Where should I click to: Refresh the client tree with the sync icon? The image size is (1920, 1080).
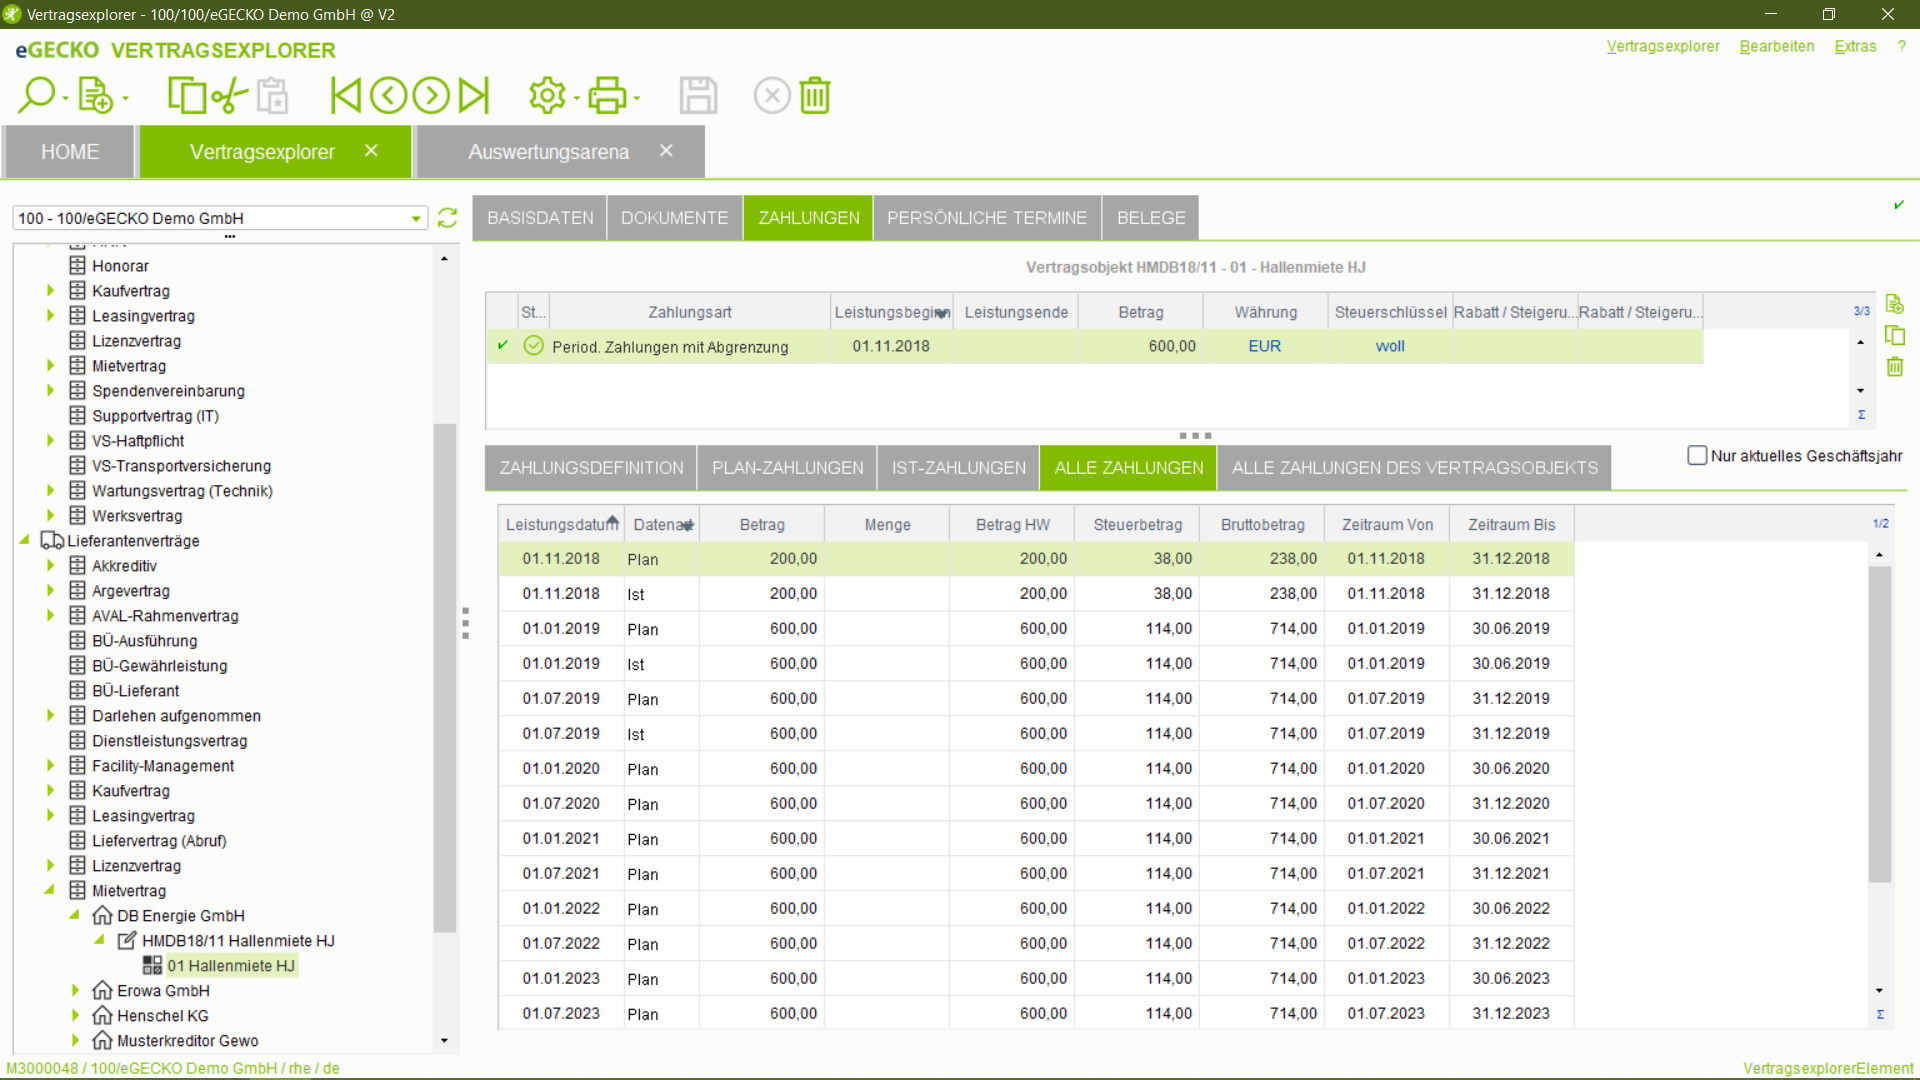447,218
